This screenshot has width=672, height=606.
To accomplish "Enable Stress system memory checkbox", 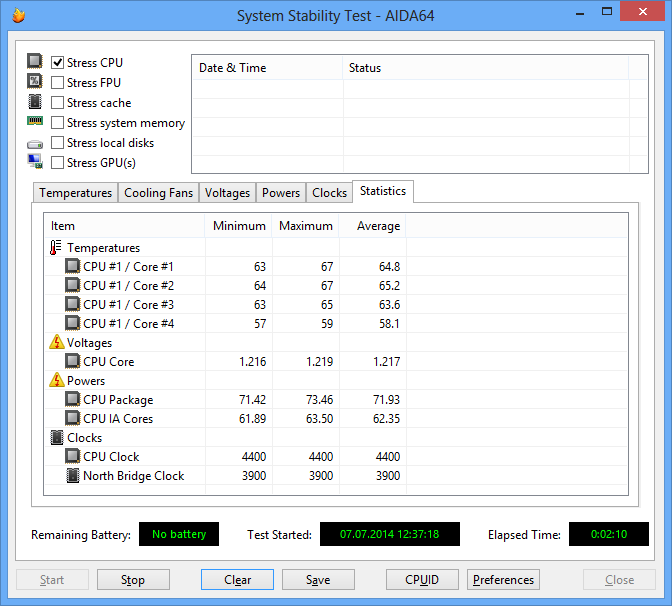I will click(x=57, y=123).
